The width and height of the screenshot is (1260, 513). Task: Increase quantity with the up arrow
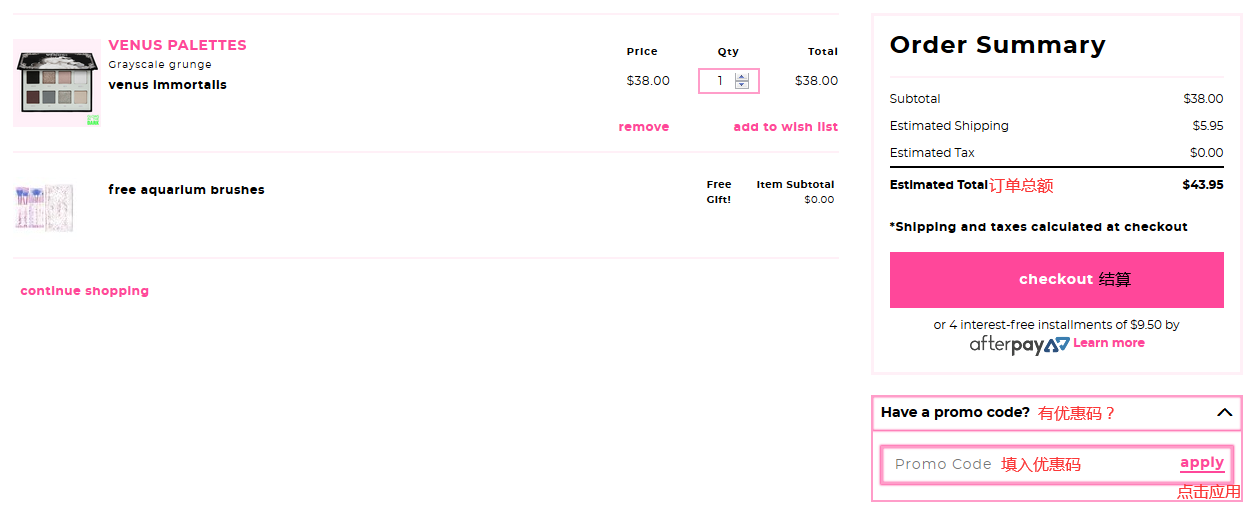(741, 76)
